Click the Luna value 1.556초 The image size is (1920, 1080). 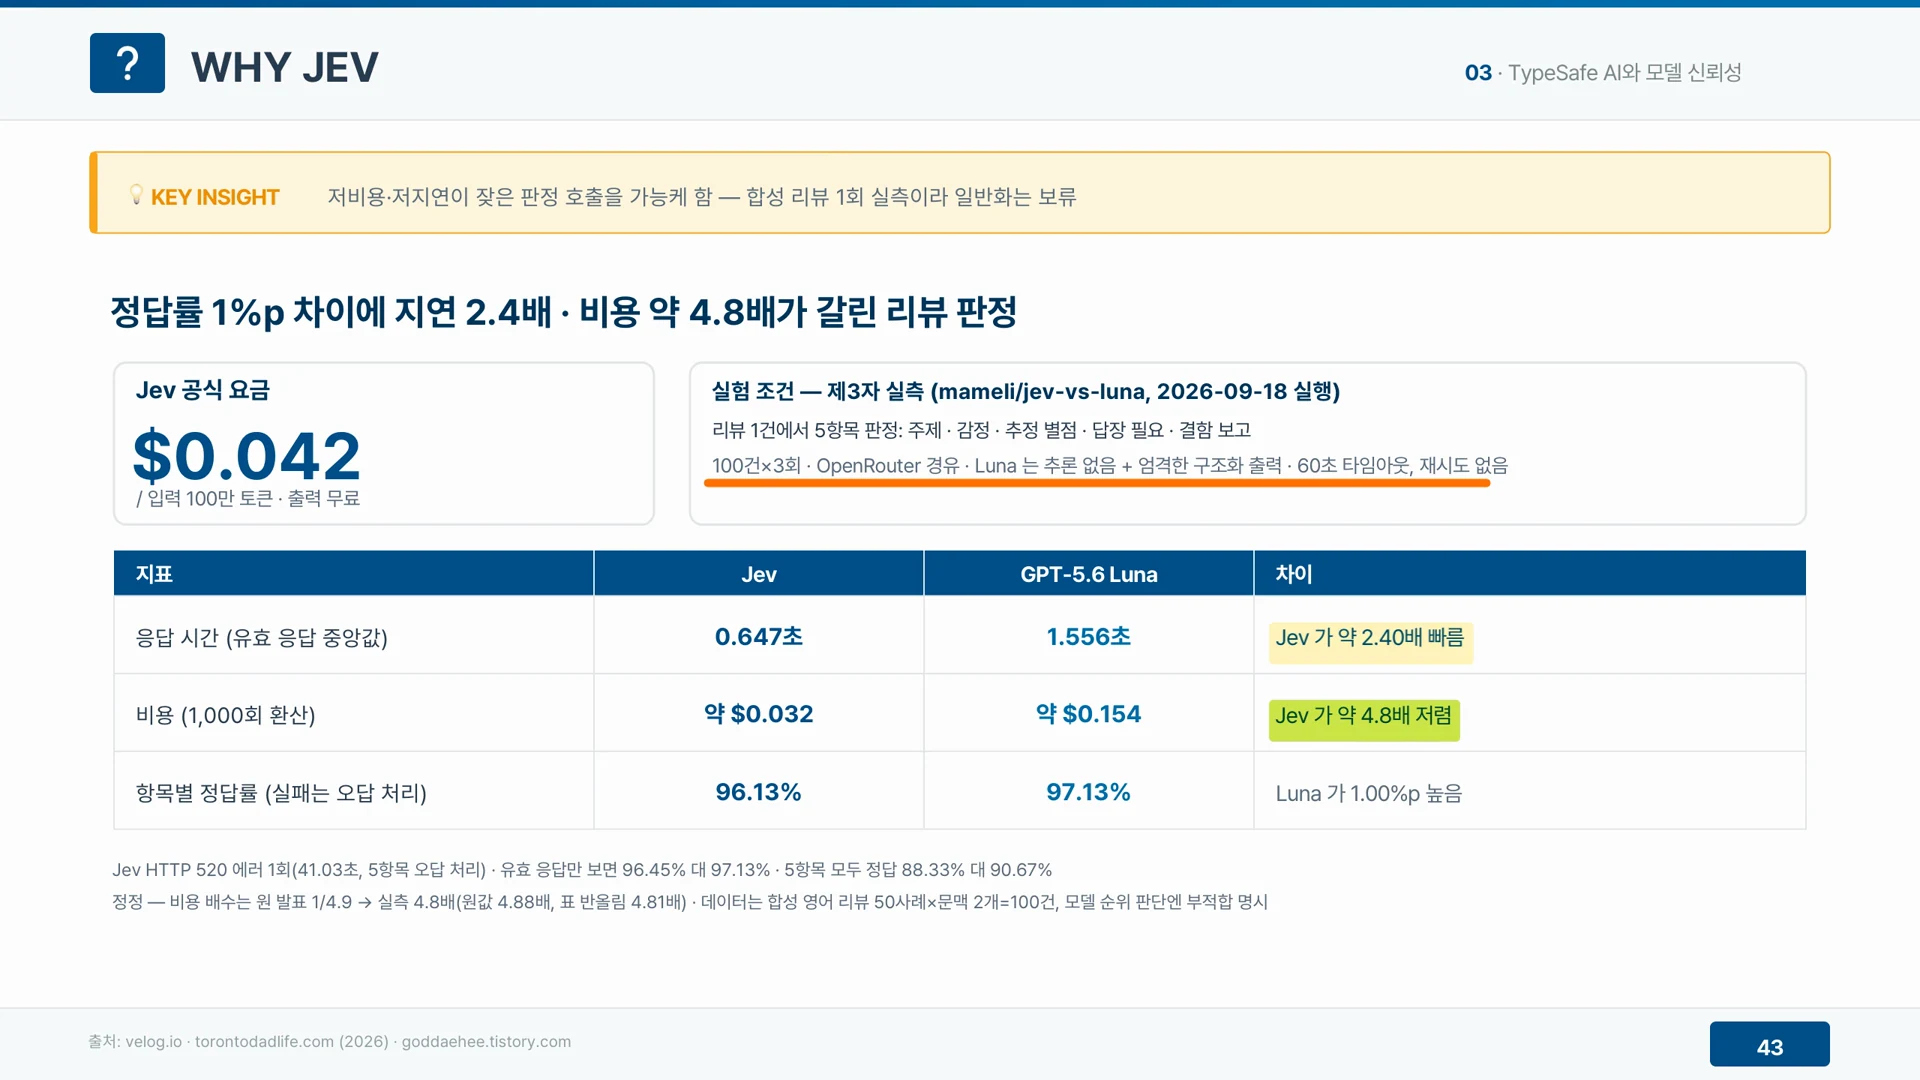click(1089, 637)
